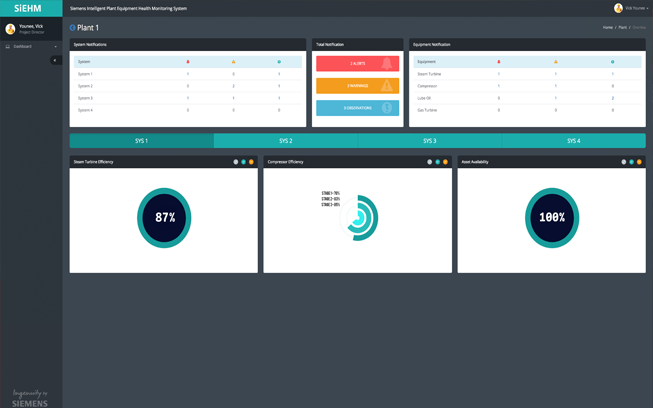Go to Home in the breadcrumb
The height and width of the screenshot is (408, 653).
tap(607, 28)
